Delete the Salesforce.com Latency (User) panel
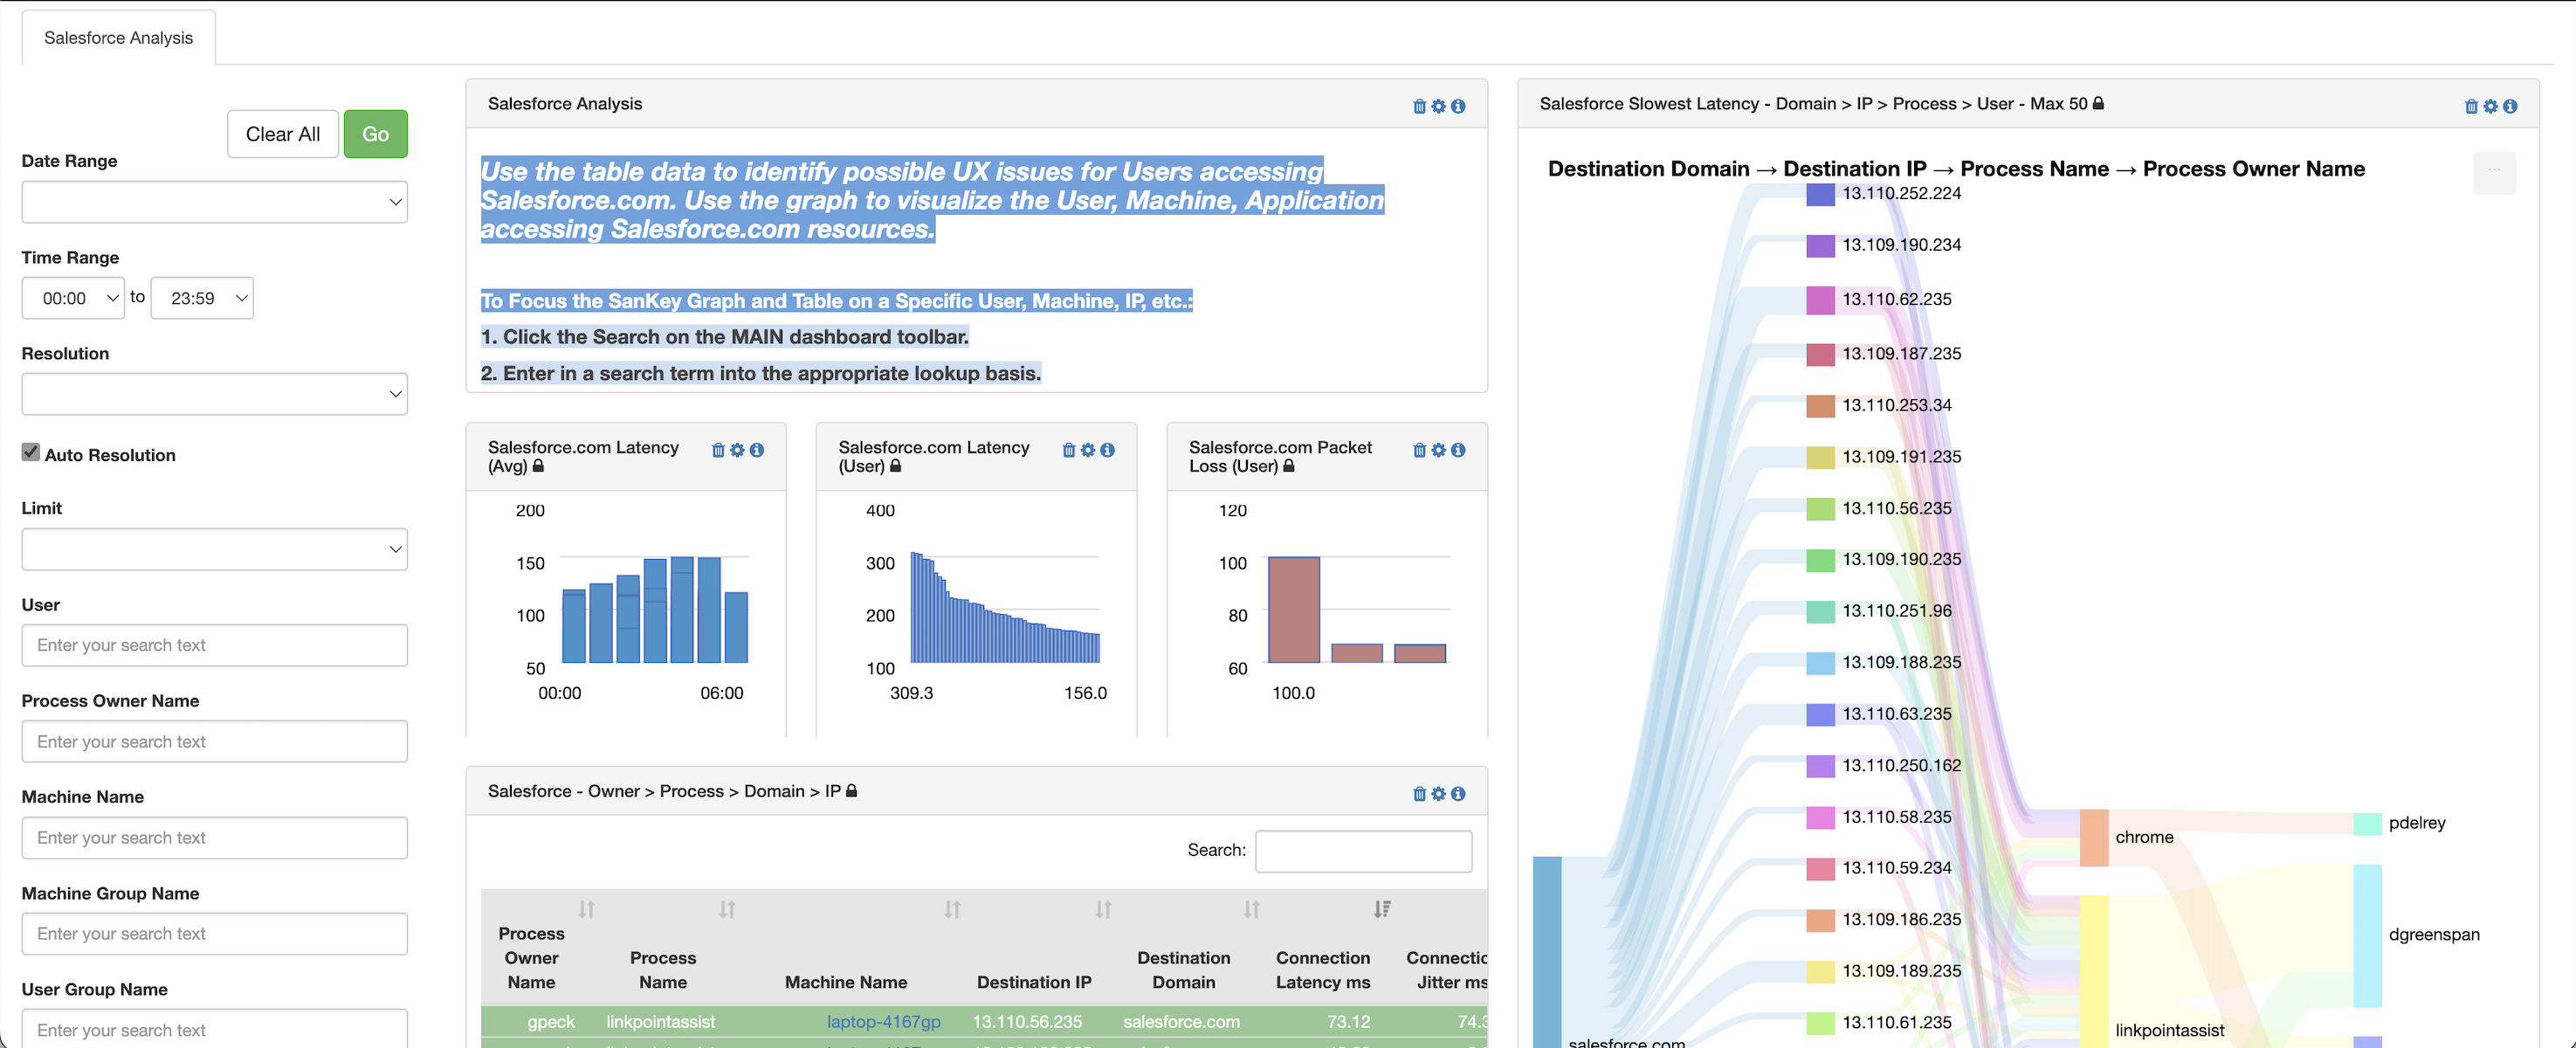 tap(1069, 450)
